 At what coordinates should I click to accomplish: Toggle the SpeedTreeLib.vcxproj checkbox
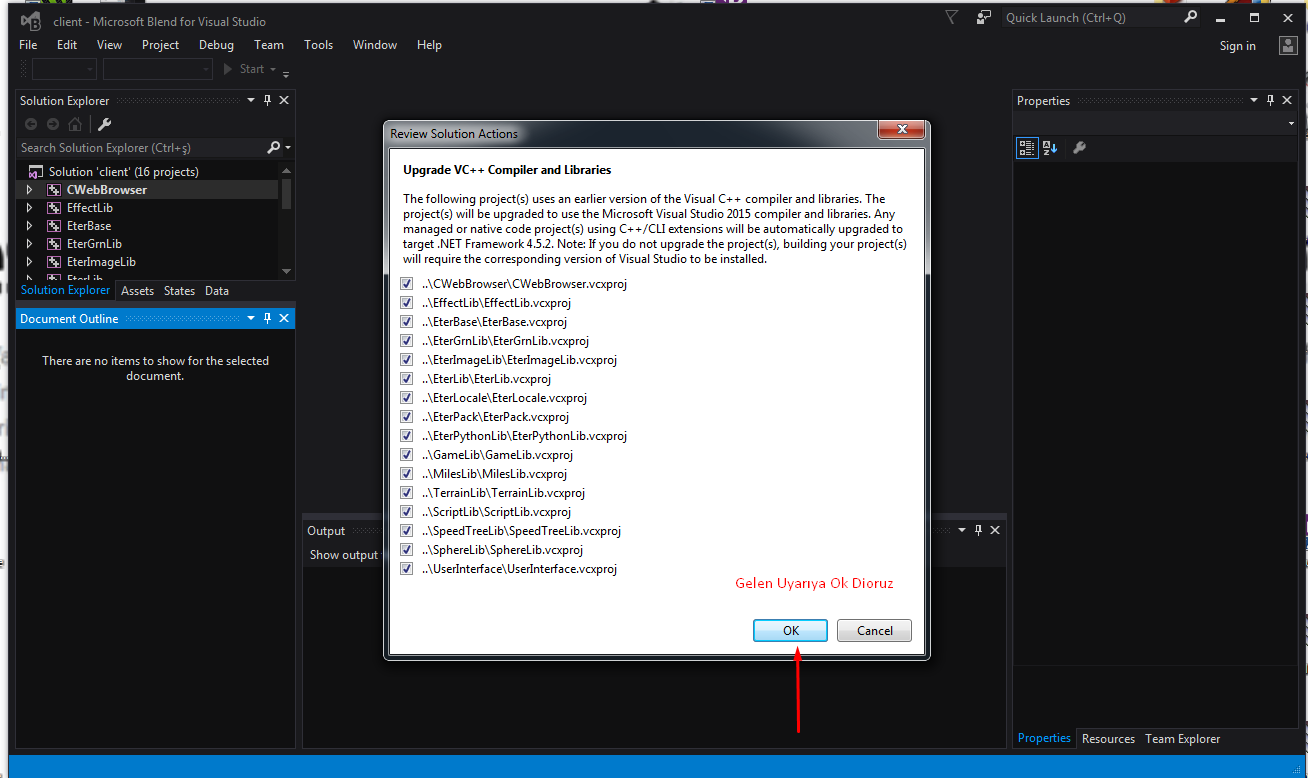407,531
